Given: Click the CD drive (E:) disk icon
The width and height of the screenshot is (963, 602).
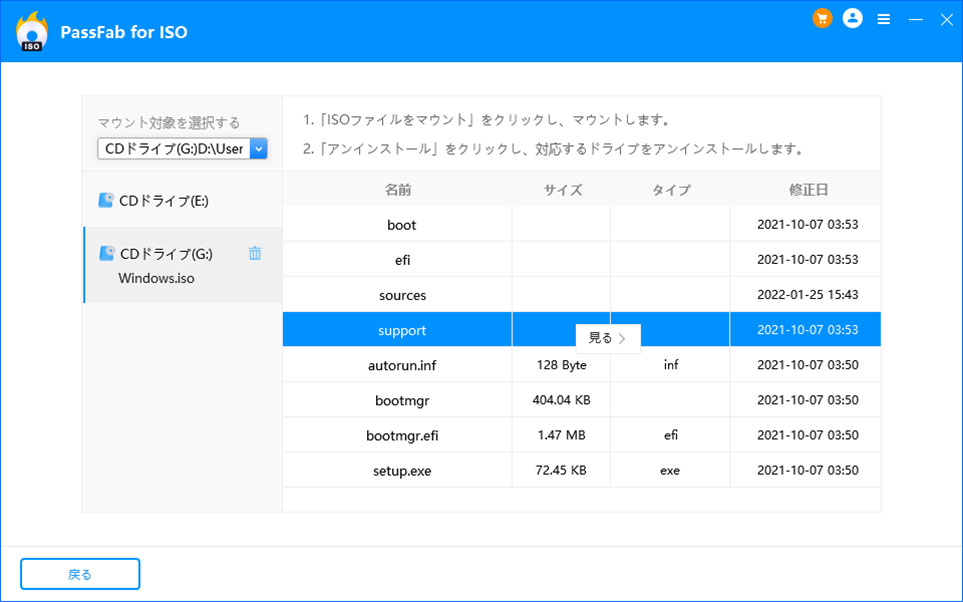Looking at the screenshot, I should pyautogui.click(x=106, y=200).
